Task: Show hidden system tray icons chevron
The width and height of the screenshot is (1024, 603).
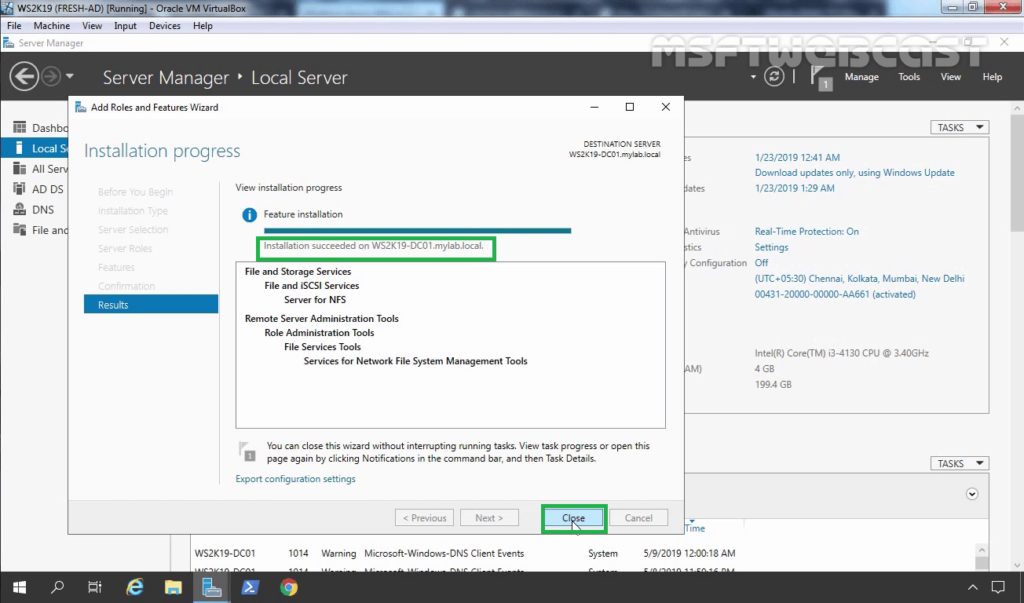Action: coord(972,587)
